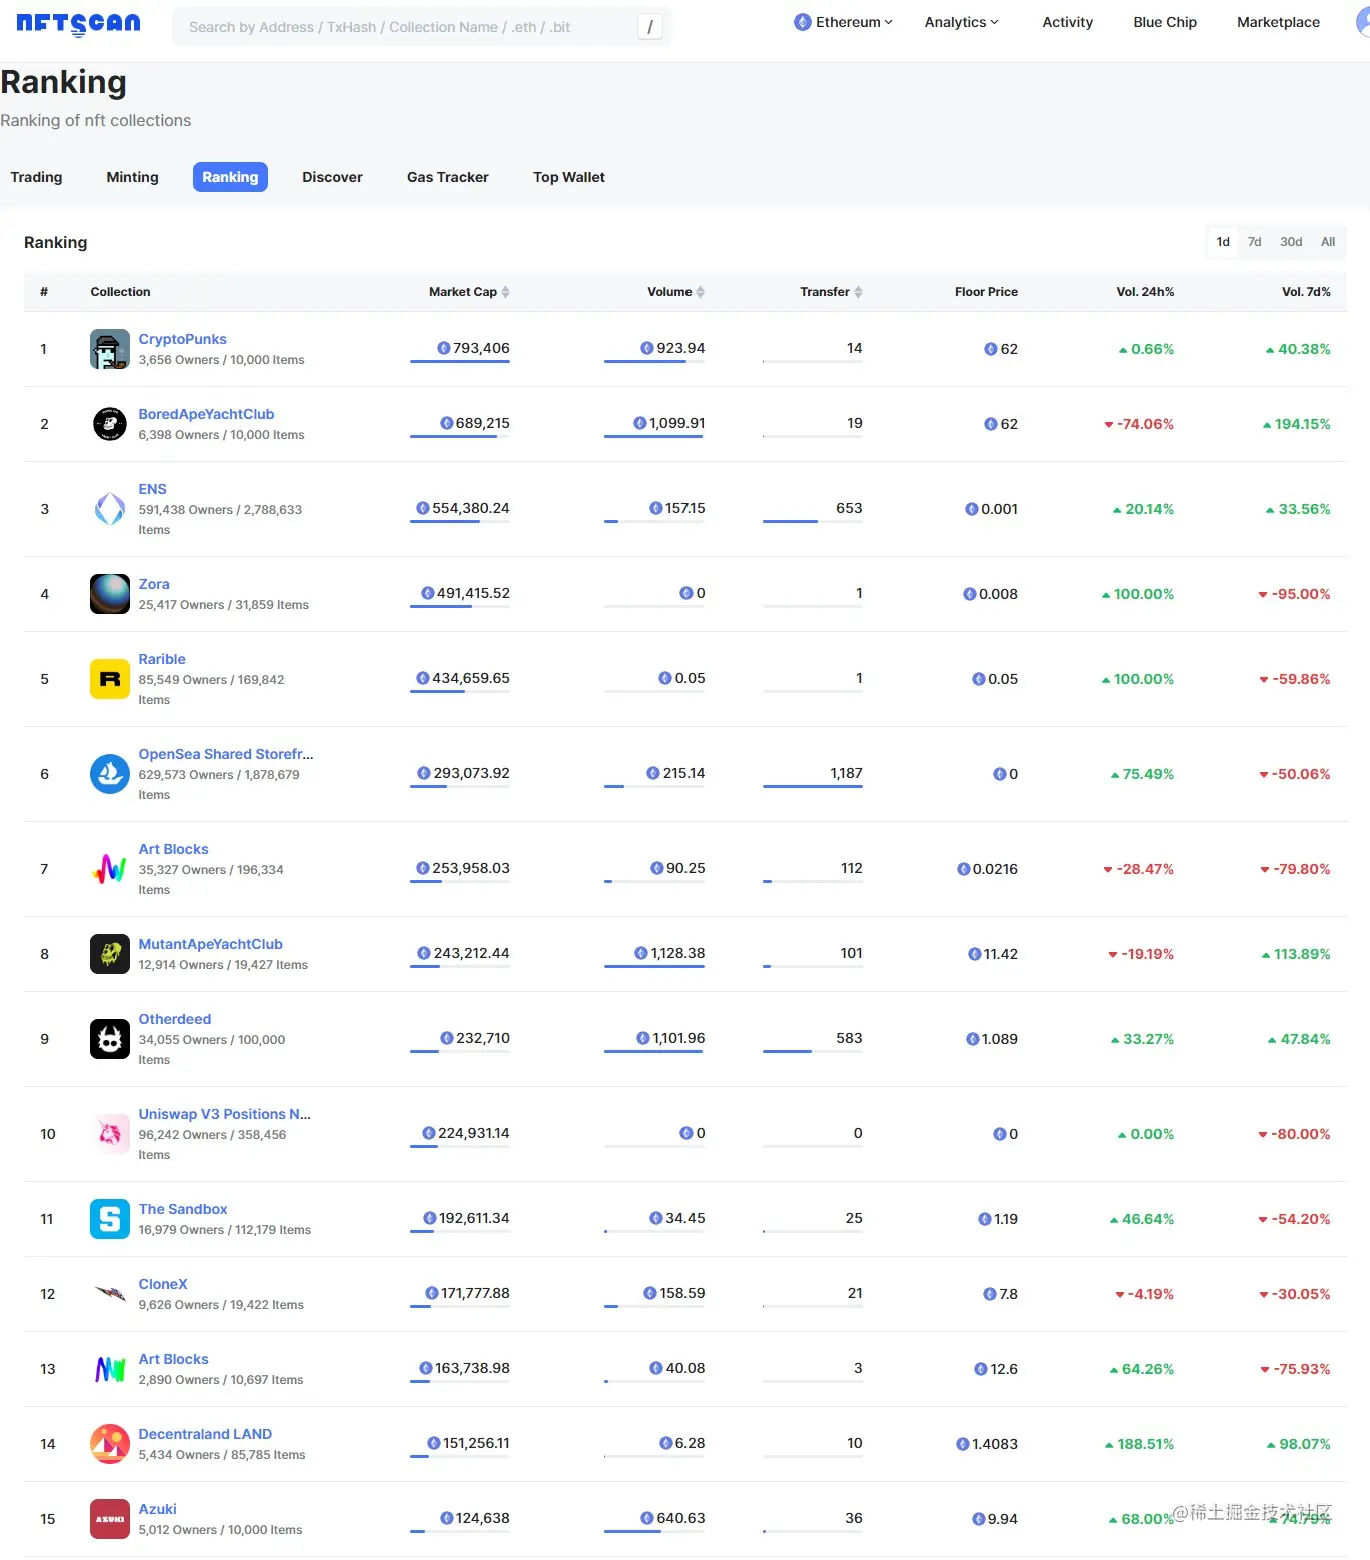Open the OpenSea Shared Storefront link

[x=226, y=754]
